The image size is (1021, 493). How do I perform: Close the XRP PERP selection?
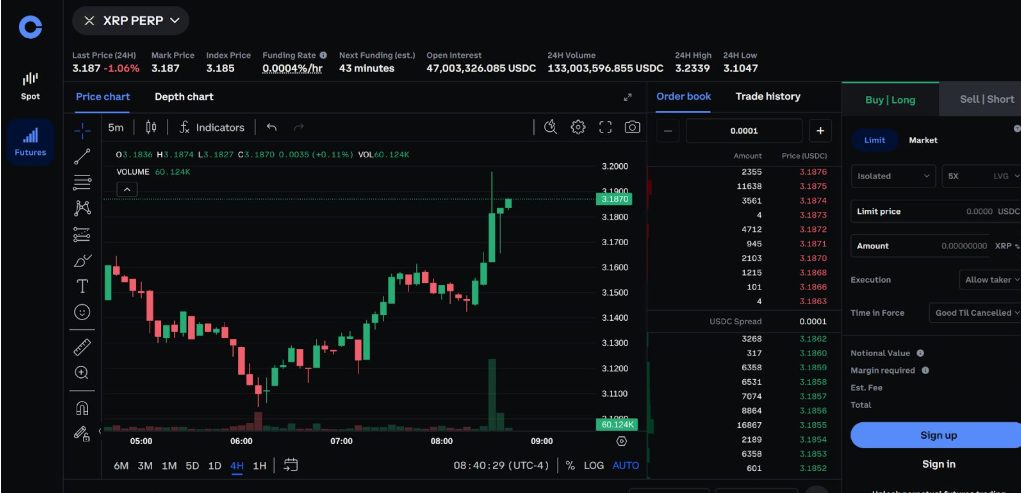[x=89, y=21]
